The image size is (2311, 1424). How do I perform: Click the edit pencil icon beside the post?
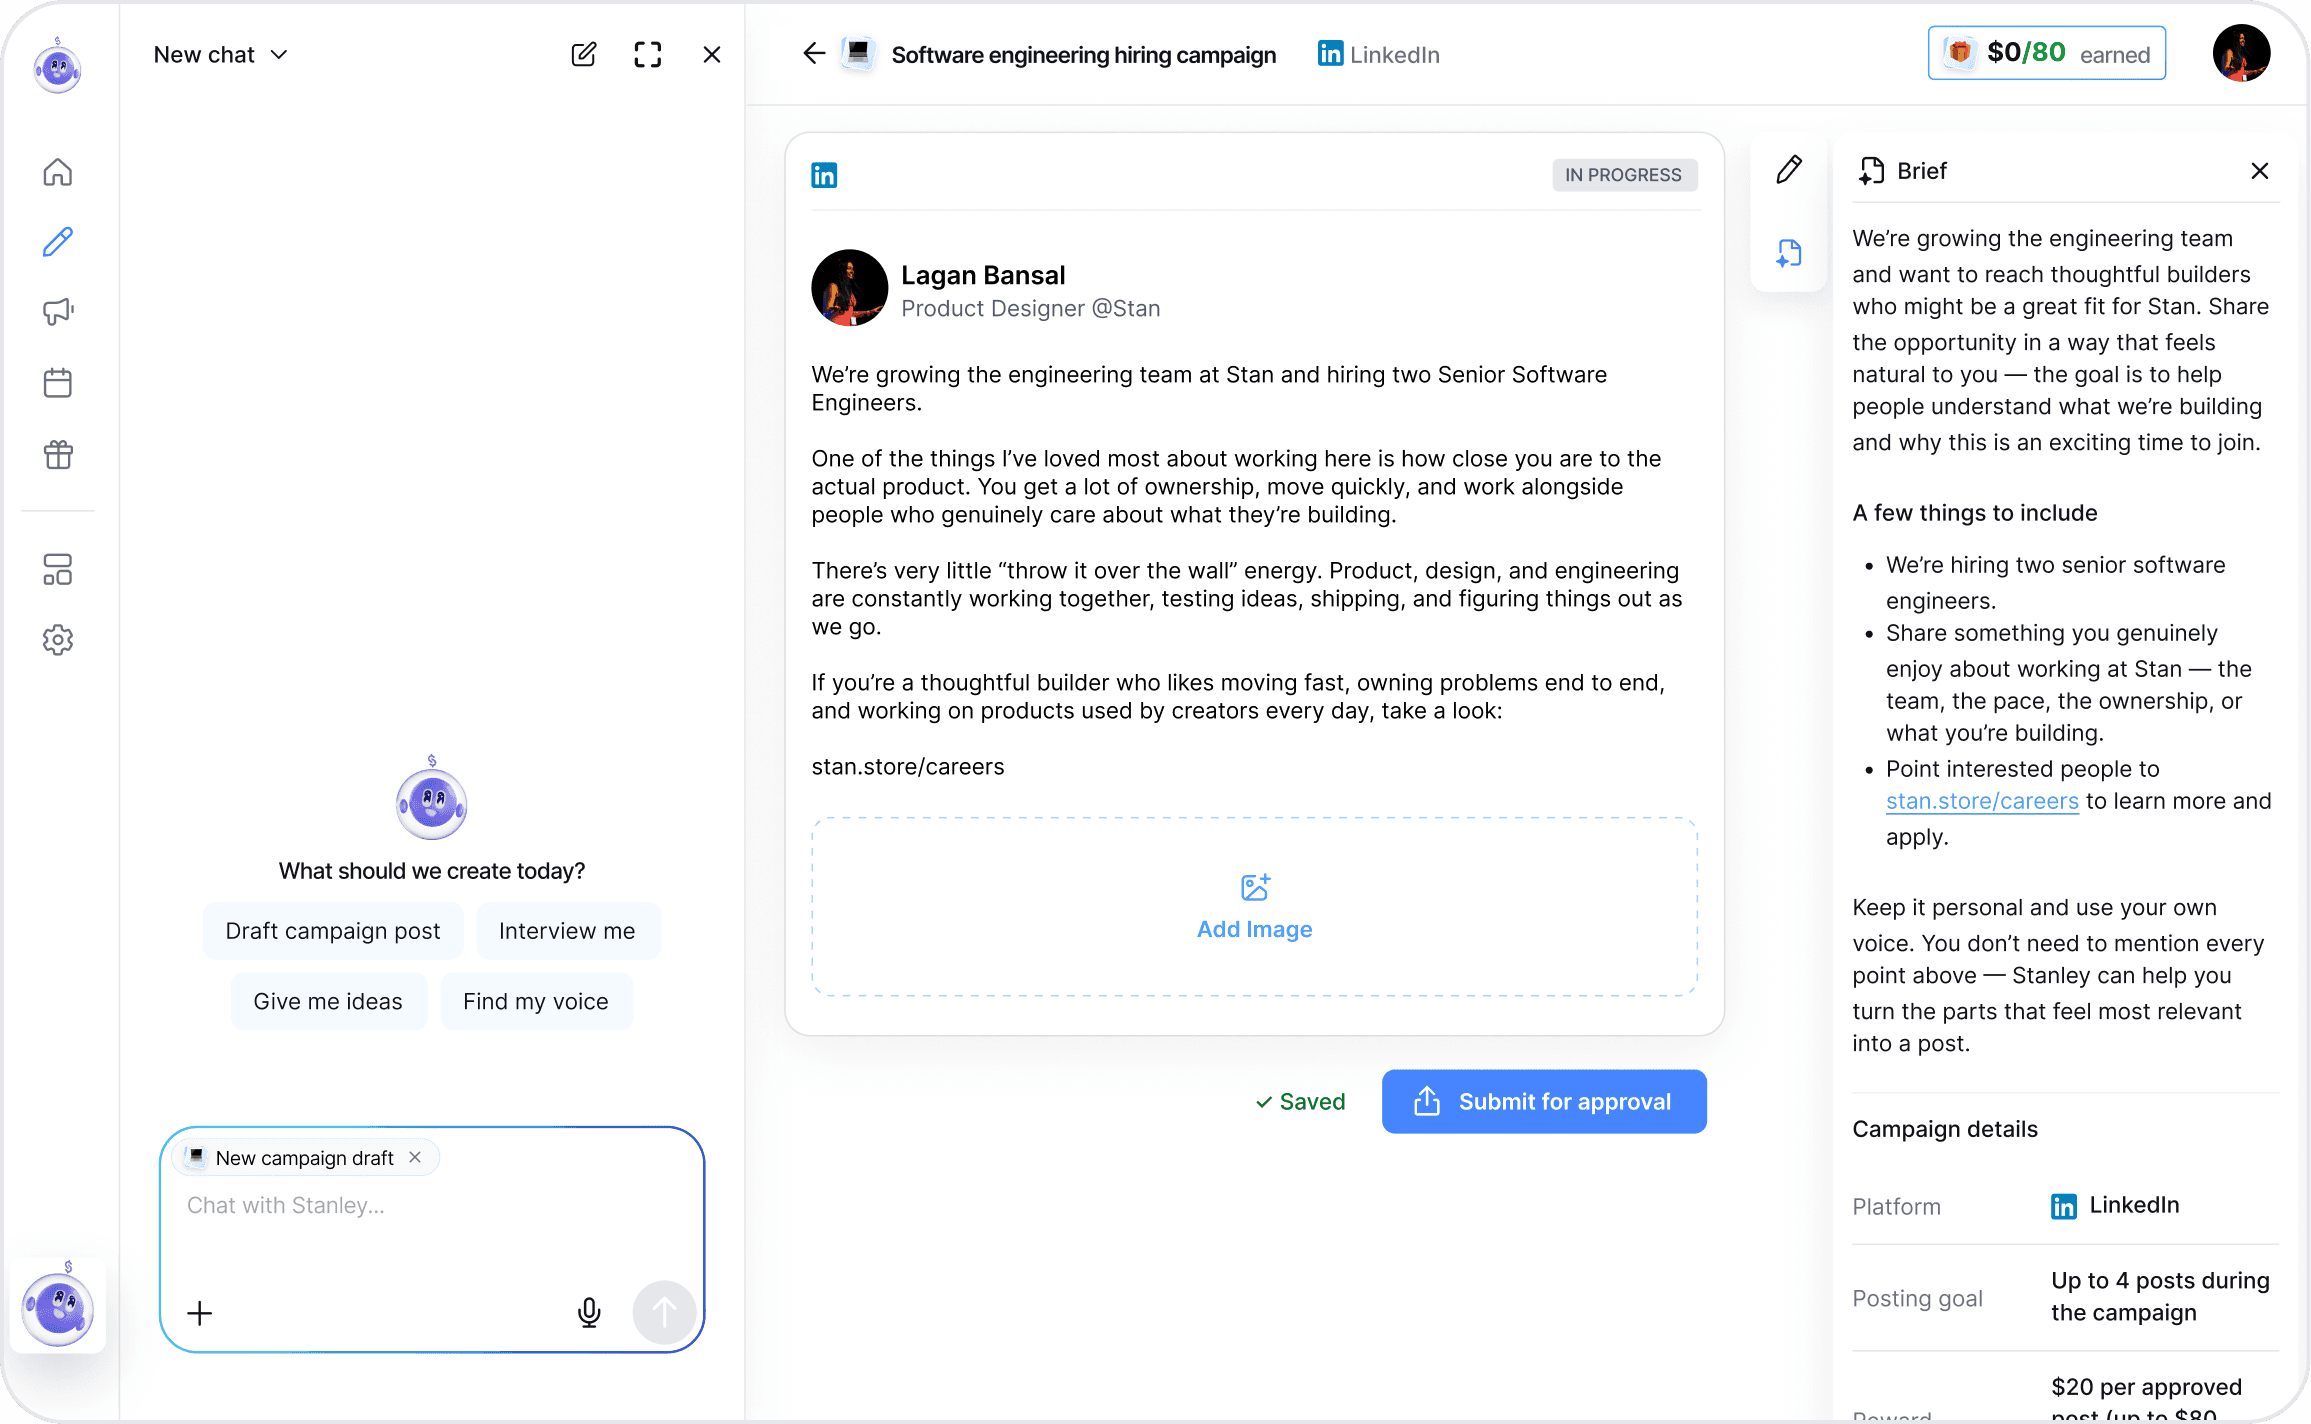[1789, 169]
